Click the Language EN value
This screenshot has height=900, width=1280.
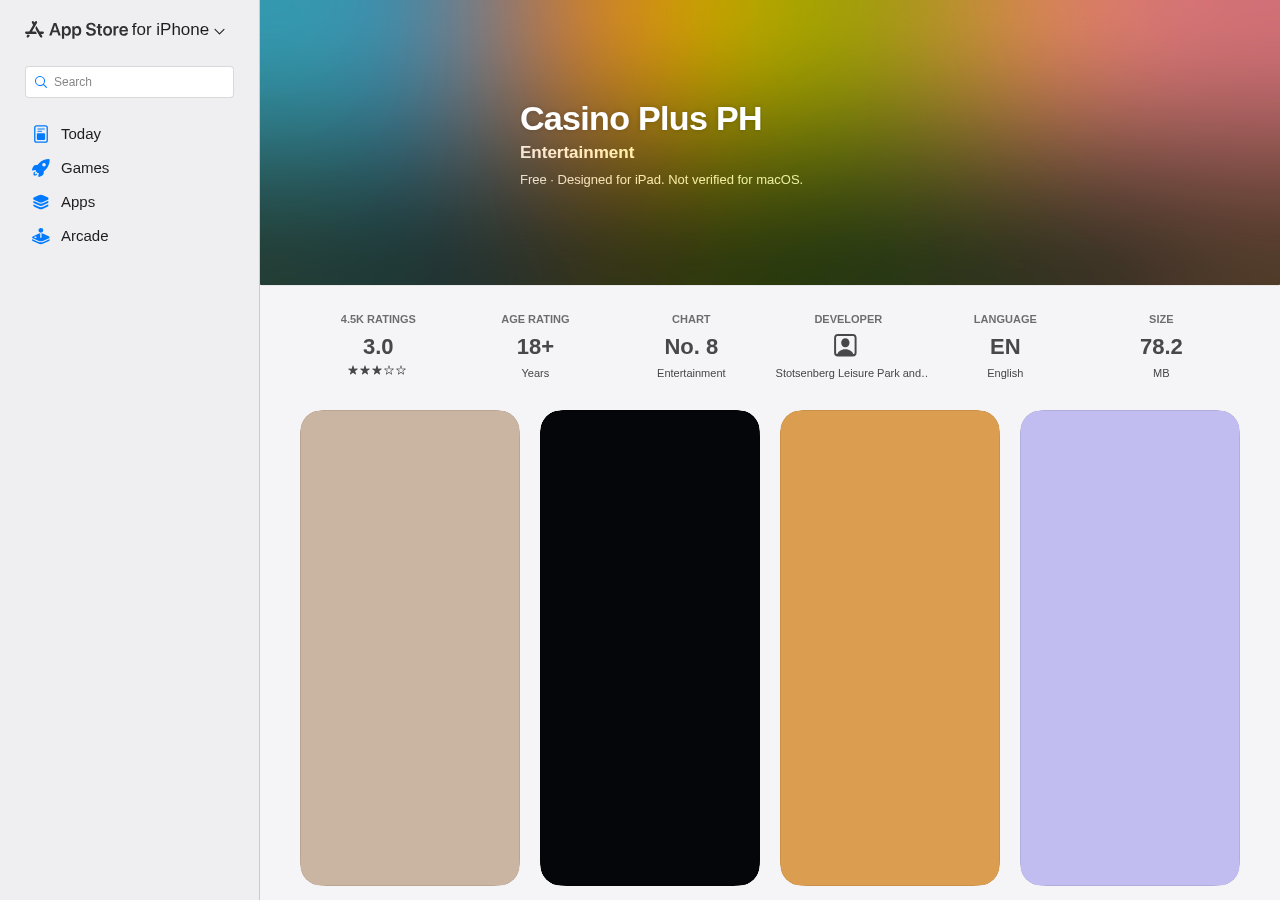point(1005,347)
